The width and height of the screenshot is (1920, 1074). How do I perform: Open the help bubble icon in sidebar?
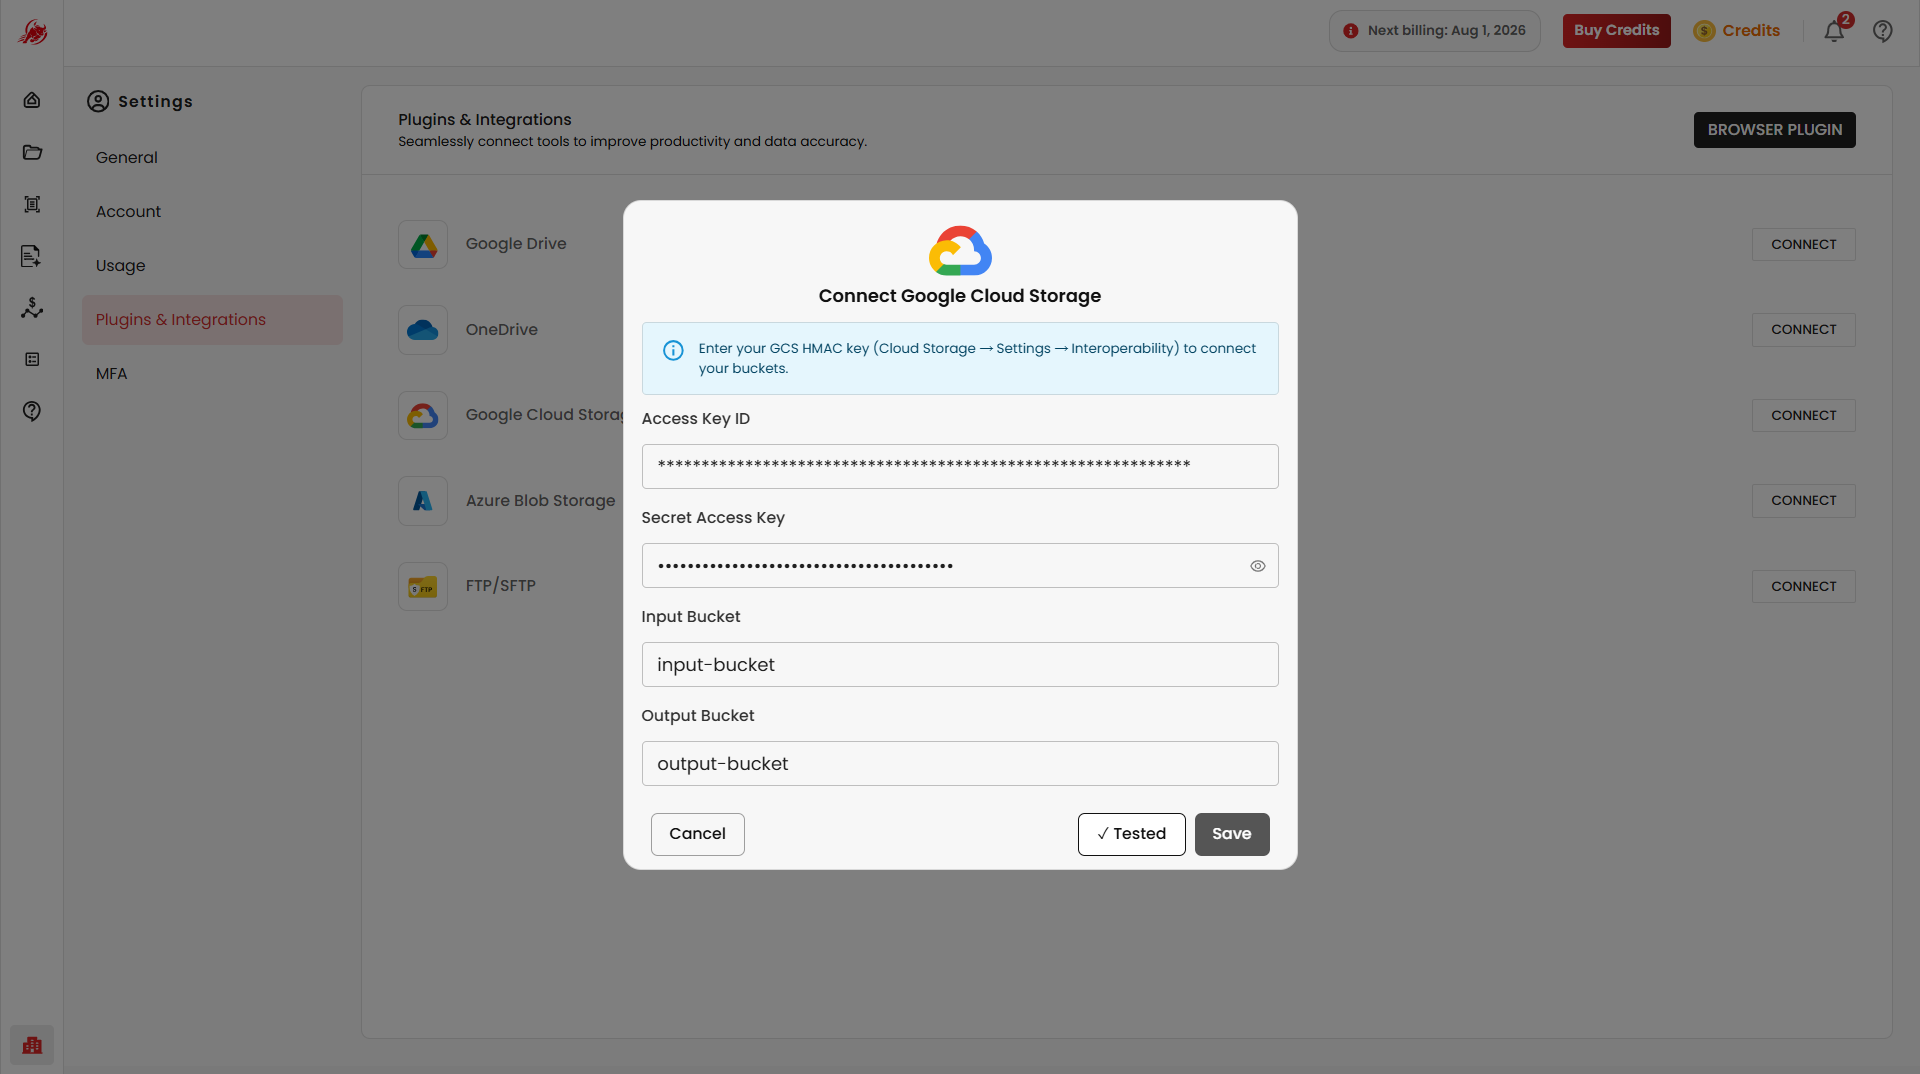click(32, 411)
